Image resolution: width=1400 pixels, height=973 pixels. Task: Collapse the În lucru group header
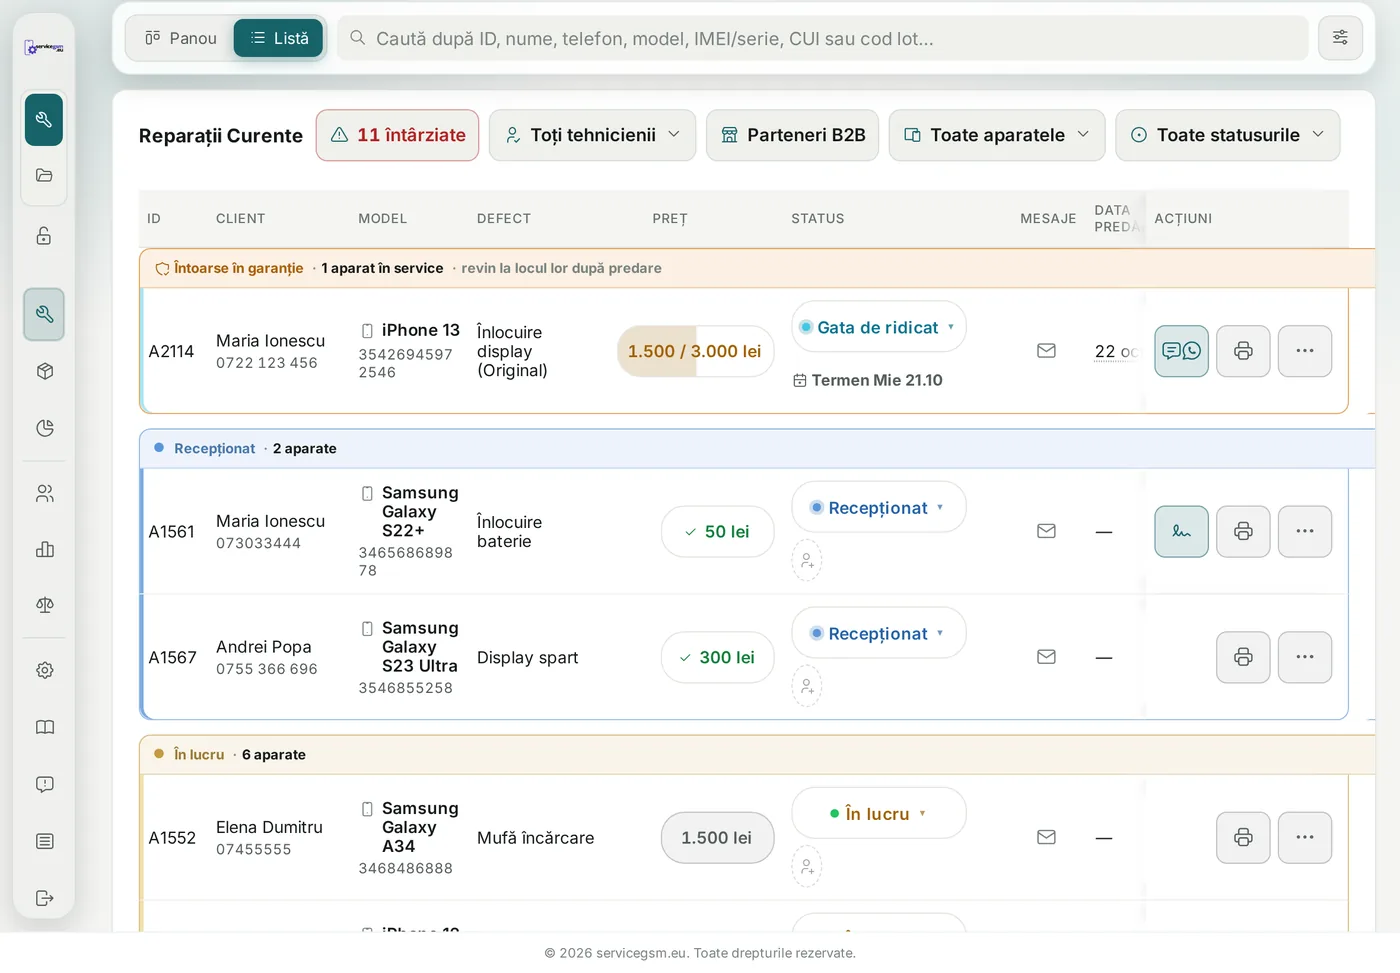tap(757, 754)
